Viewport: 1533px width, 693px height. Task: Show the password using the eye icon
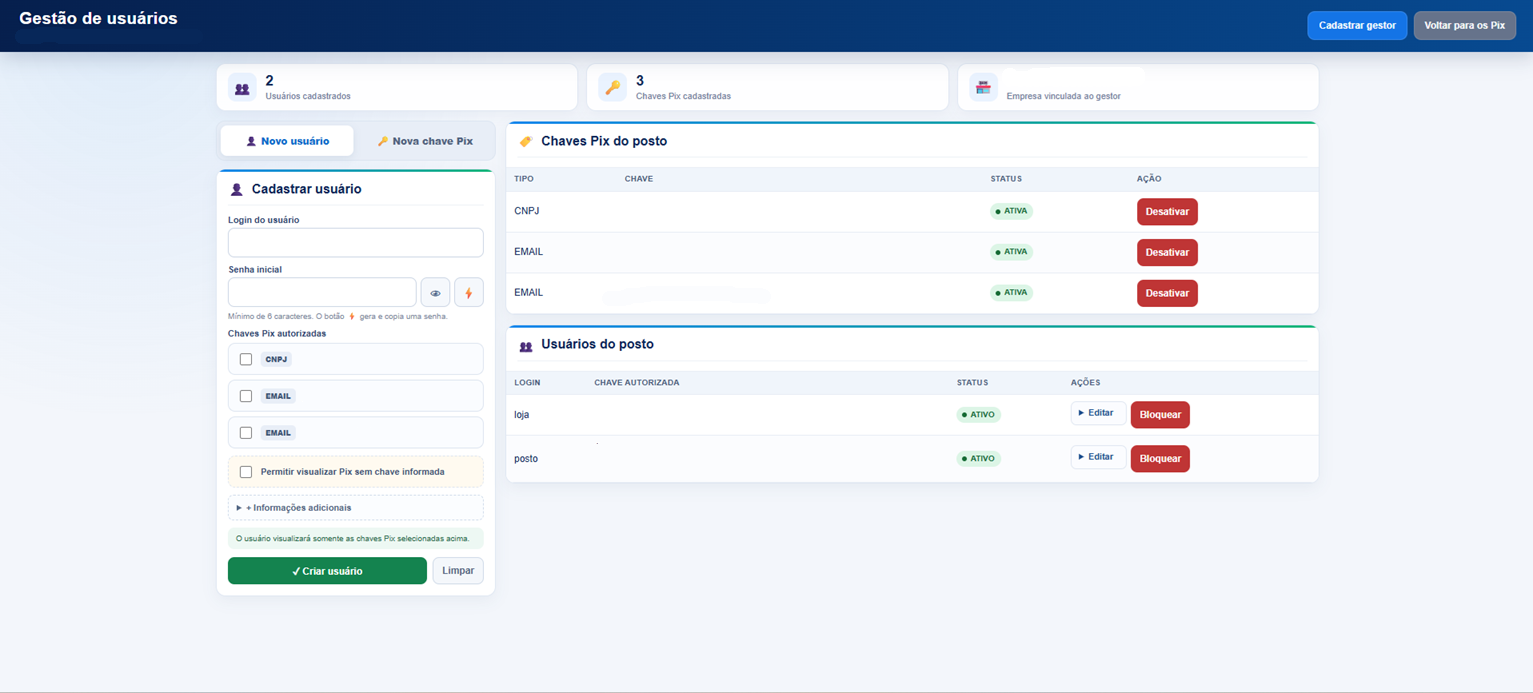pyautogui.click(x=435, y=293)
